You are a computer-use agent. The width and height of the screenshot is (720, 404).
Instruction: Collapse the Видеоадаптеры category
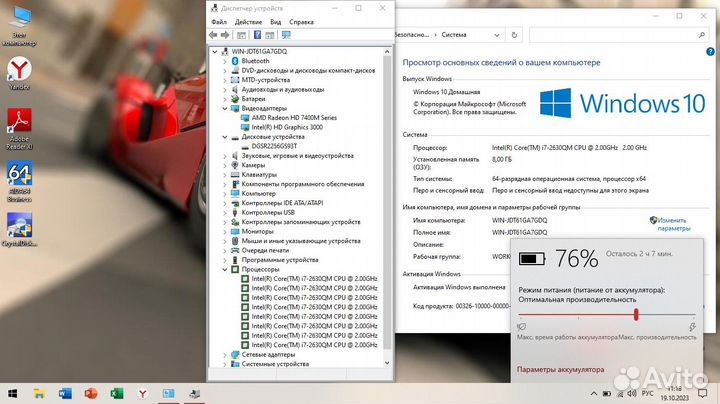tap(225, 109)
